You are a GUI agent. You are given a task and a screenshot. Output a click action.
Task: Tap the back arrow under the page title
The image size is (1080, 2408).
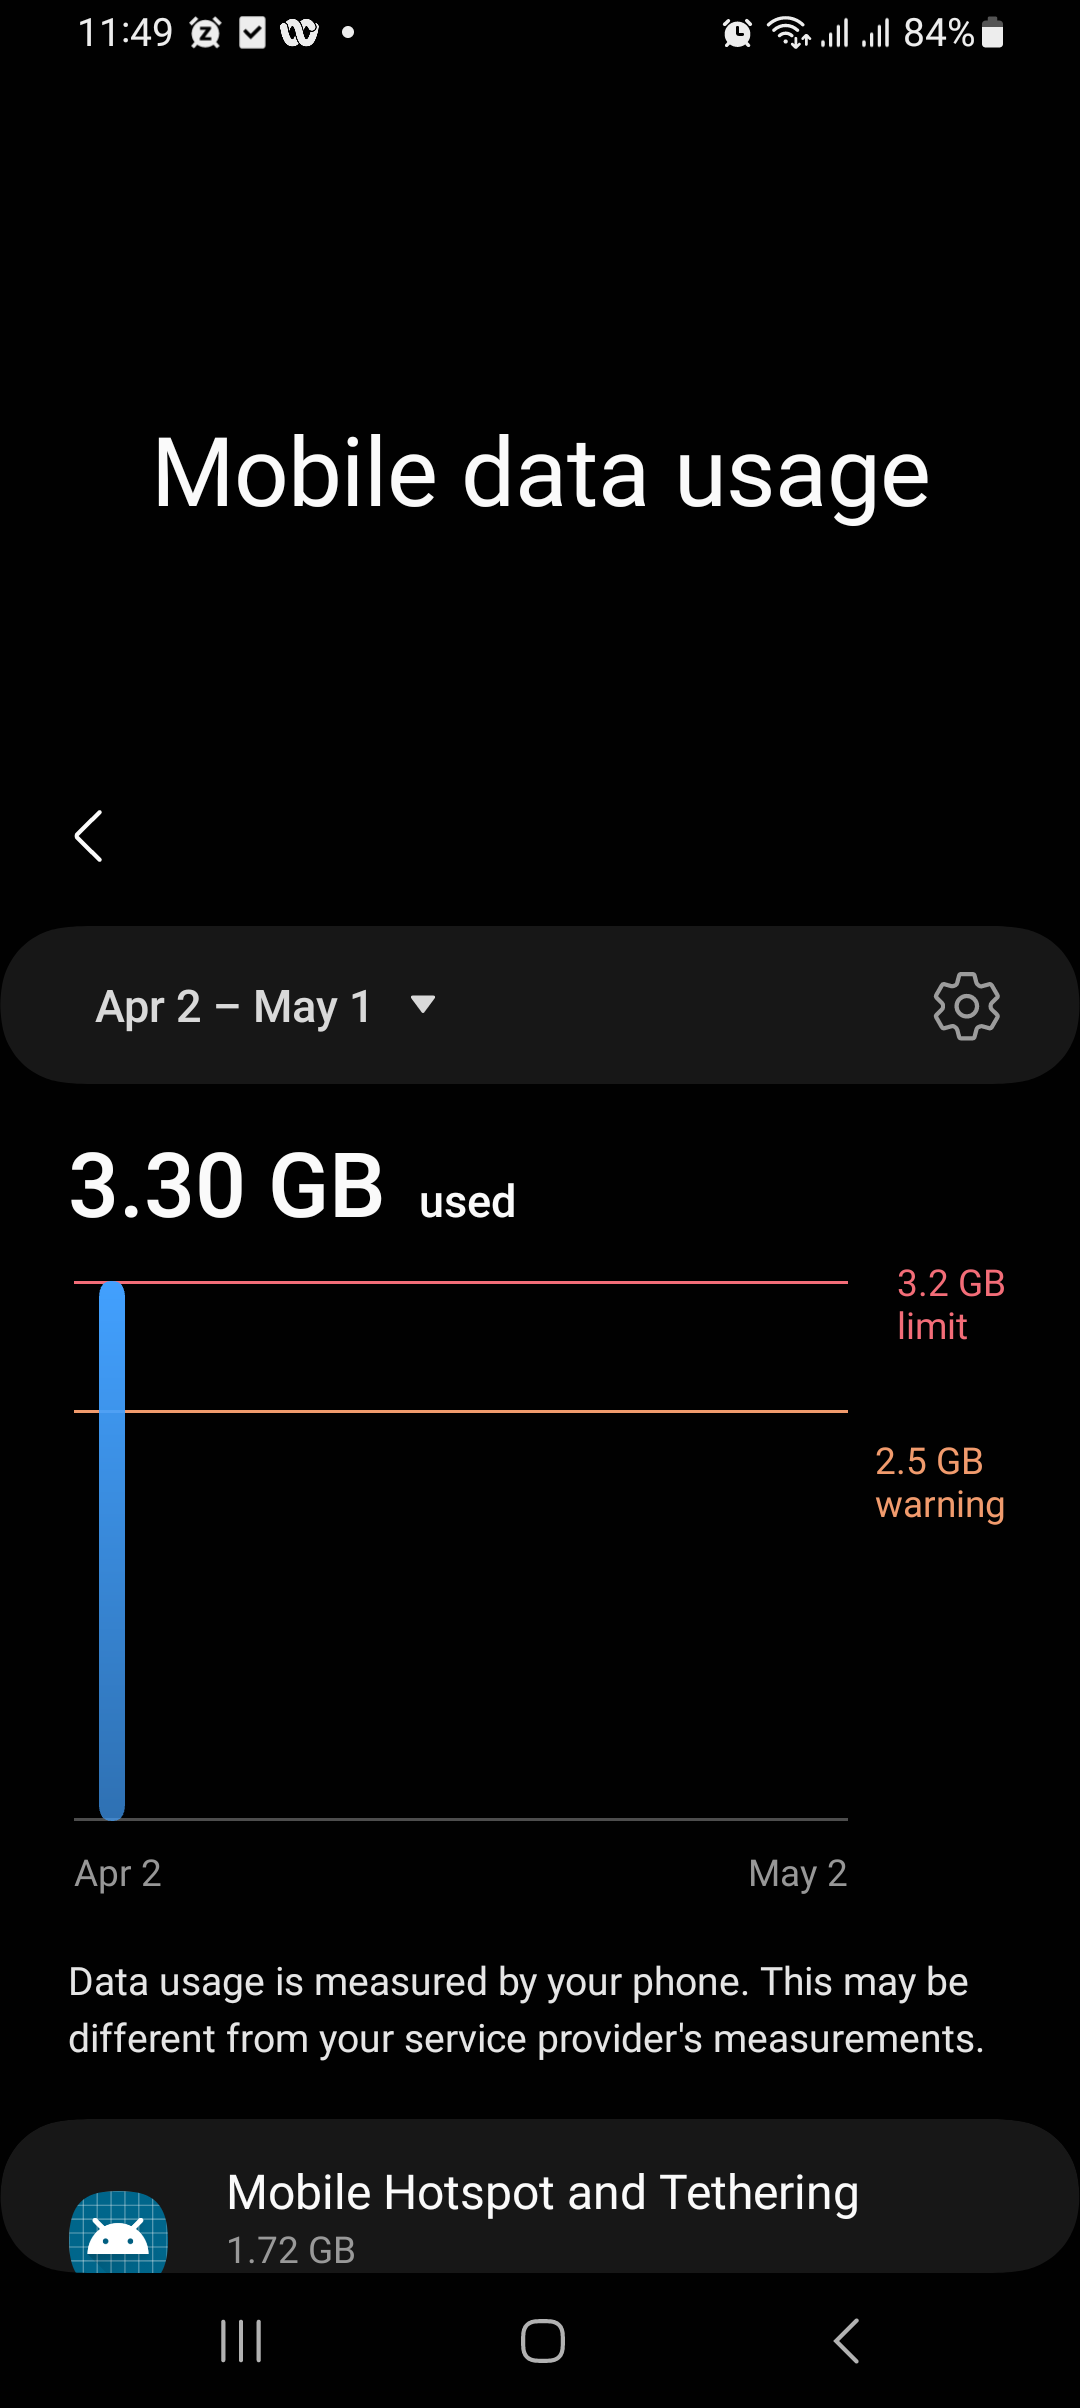89,836
